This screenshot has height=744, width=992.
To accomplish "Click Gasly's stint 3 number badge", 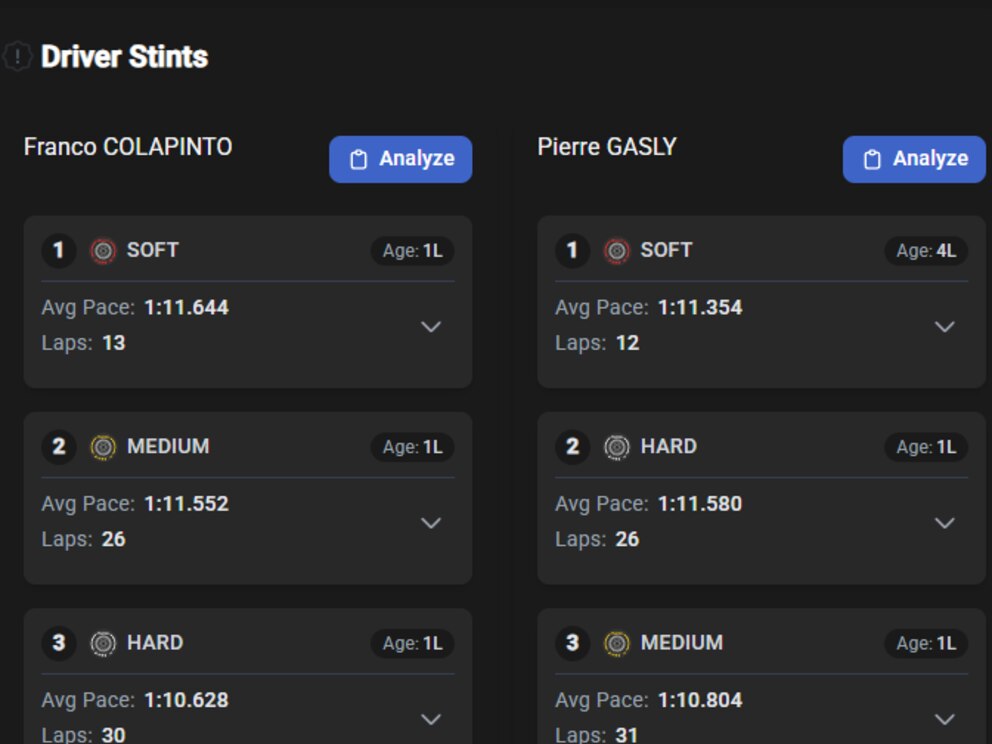I will coord(572,642).
